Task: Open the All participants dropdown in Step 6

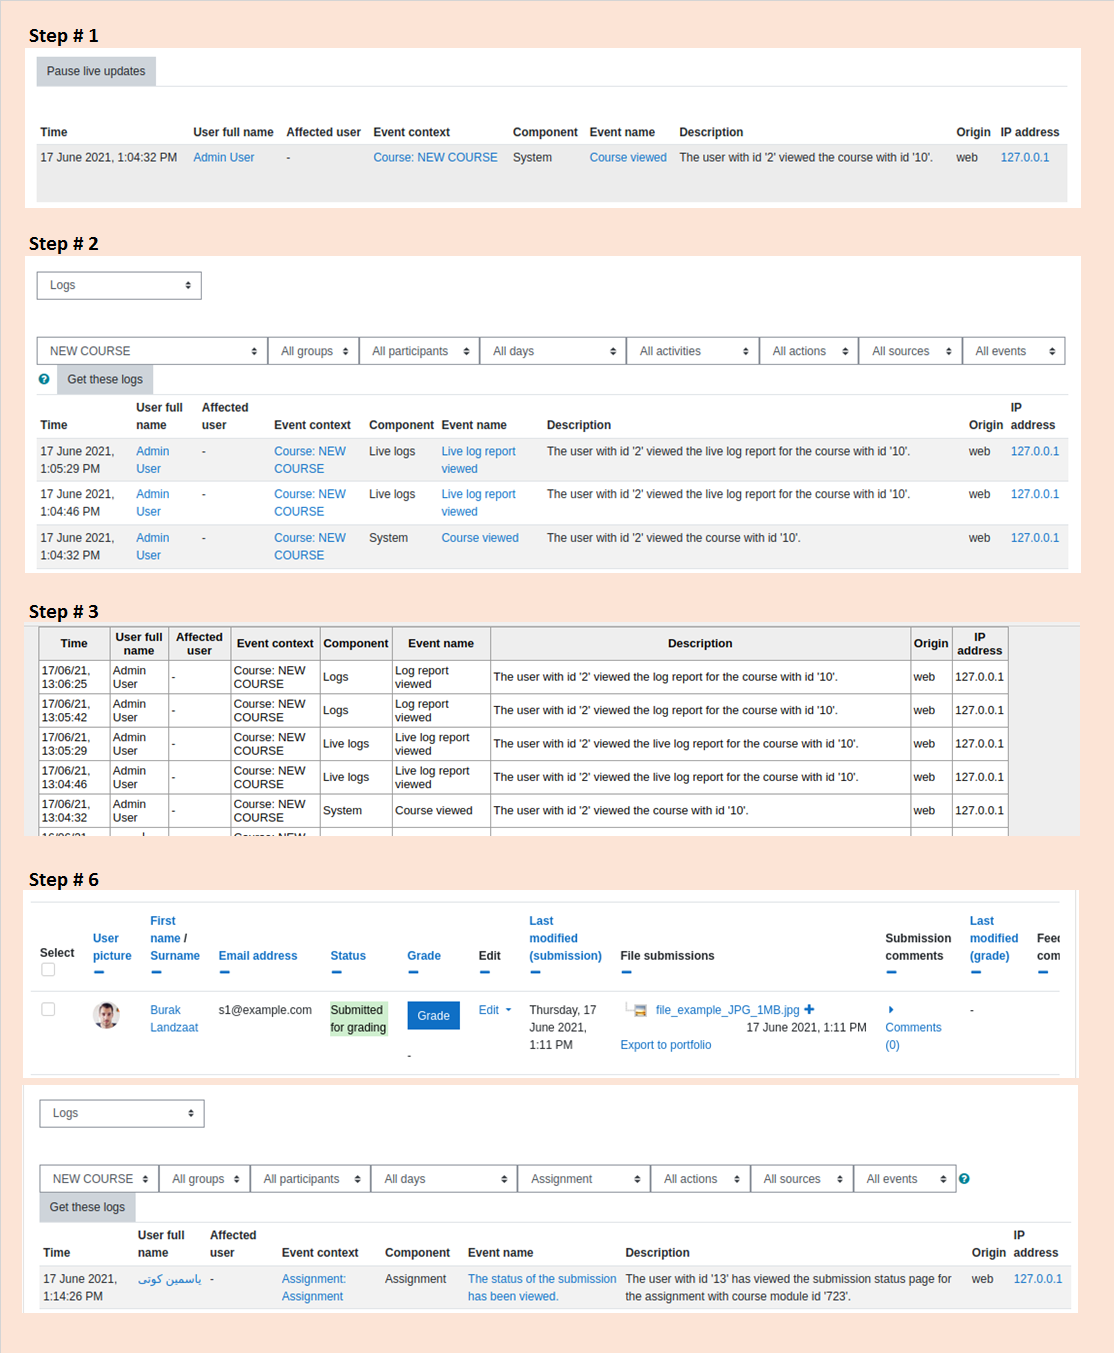Action: point(310,1179)
